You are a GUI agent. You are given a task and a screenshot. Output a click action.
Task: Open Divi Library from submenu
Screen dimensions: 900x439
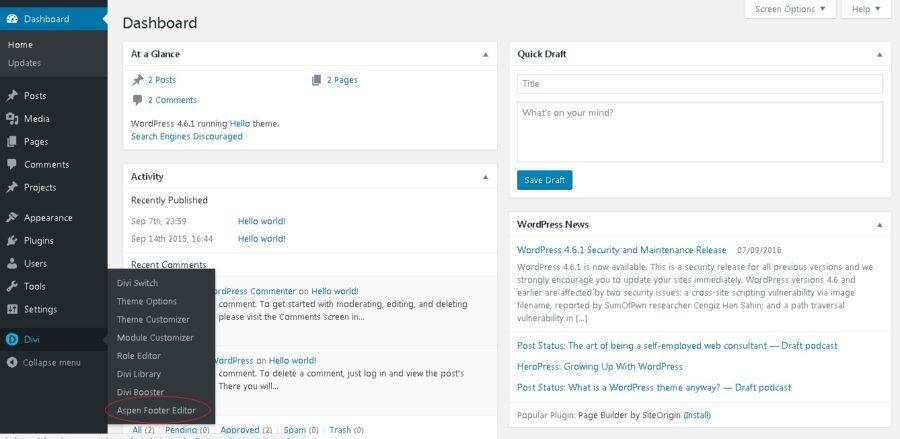coord(138,374)
